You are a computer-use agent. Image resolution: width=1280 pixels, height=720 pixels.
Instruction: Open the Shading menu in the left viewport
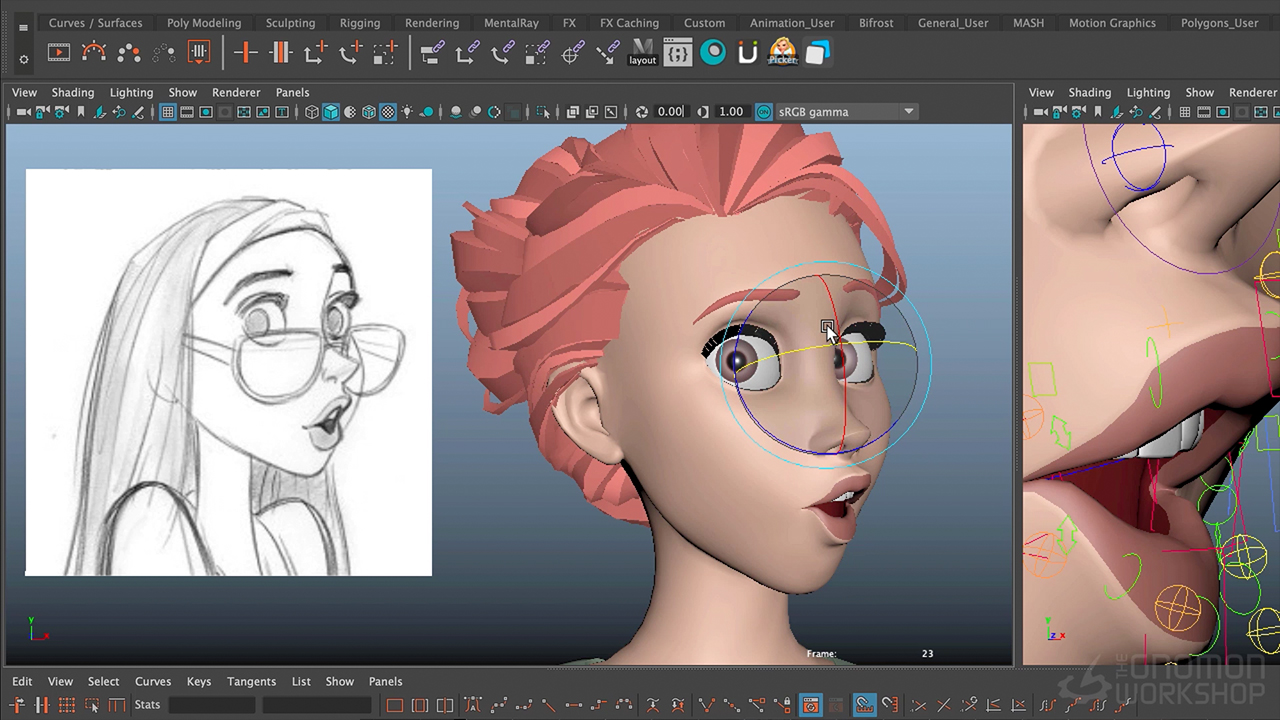[x=72, y=92]
